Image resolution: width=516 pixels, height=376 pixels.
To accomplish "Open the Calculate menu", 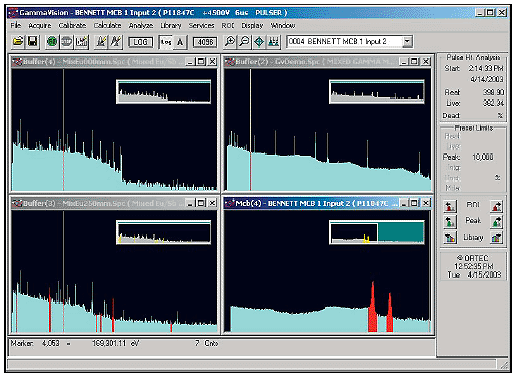I will (x=107, y=25).
